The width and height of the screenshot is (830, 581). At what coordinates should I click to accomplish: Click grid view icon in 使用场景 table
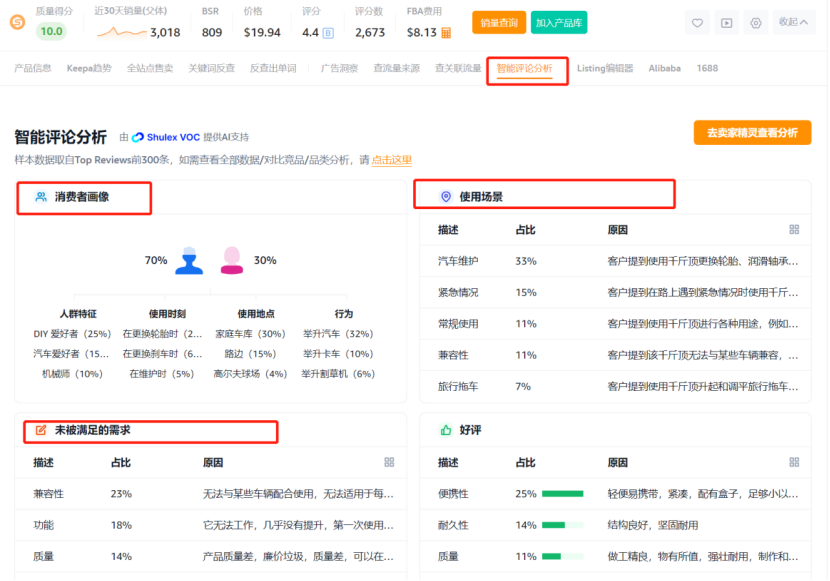[794, 230]
